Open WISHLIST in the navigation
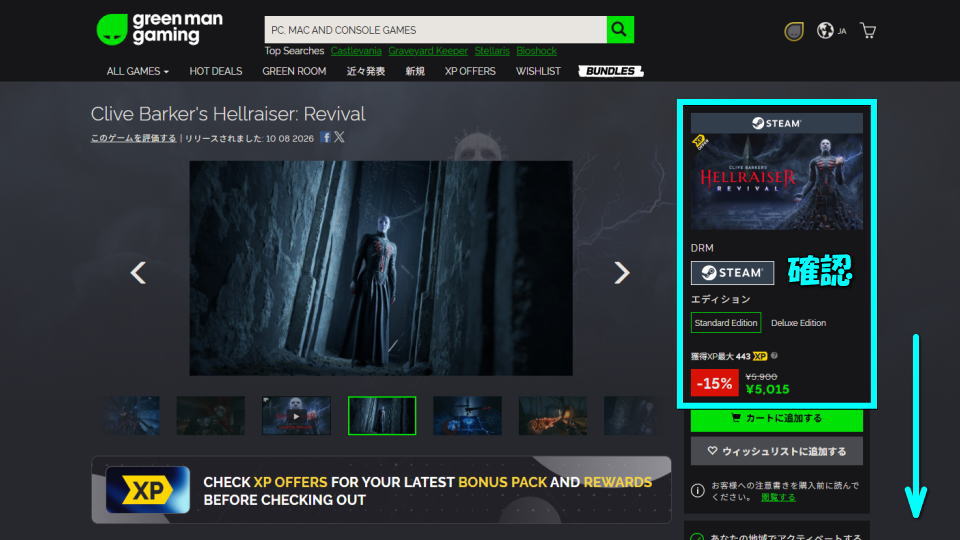The width and height of the screenshot is (960, 540). (x=538, y=71)
